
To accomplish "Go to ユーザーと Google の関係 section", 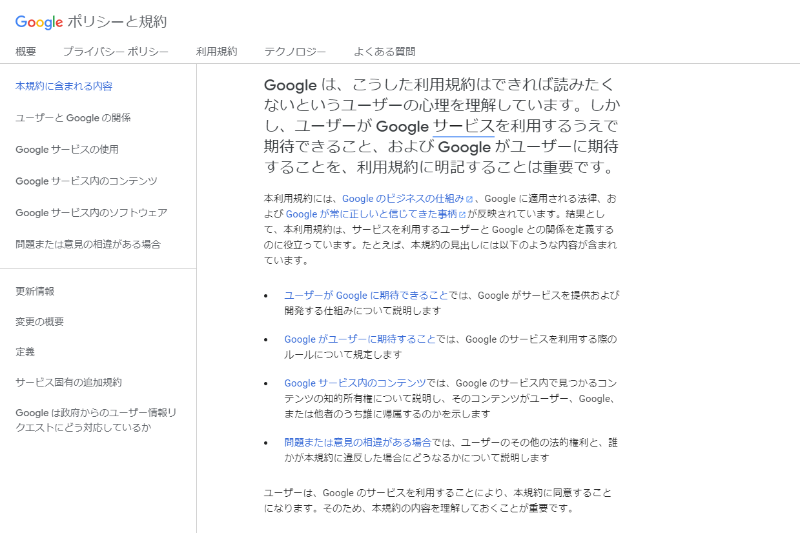I will [73, 118].
